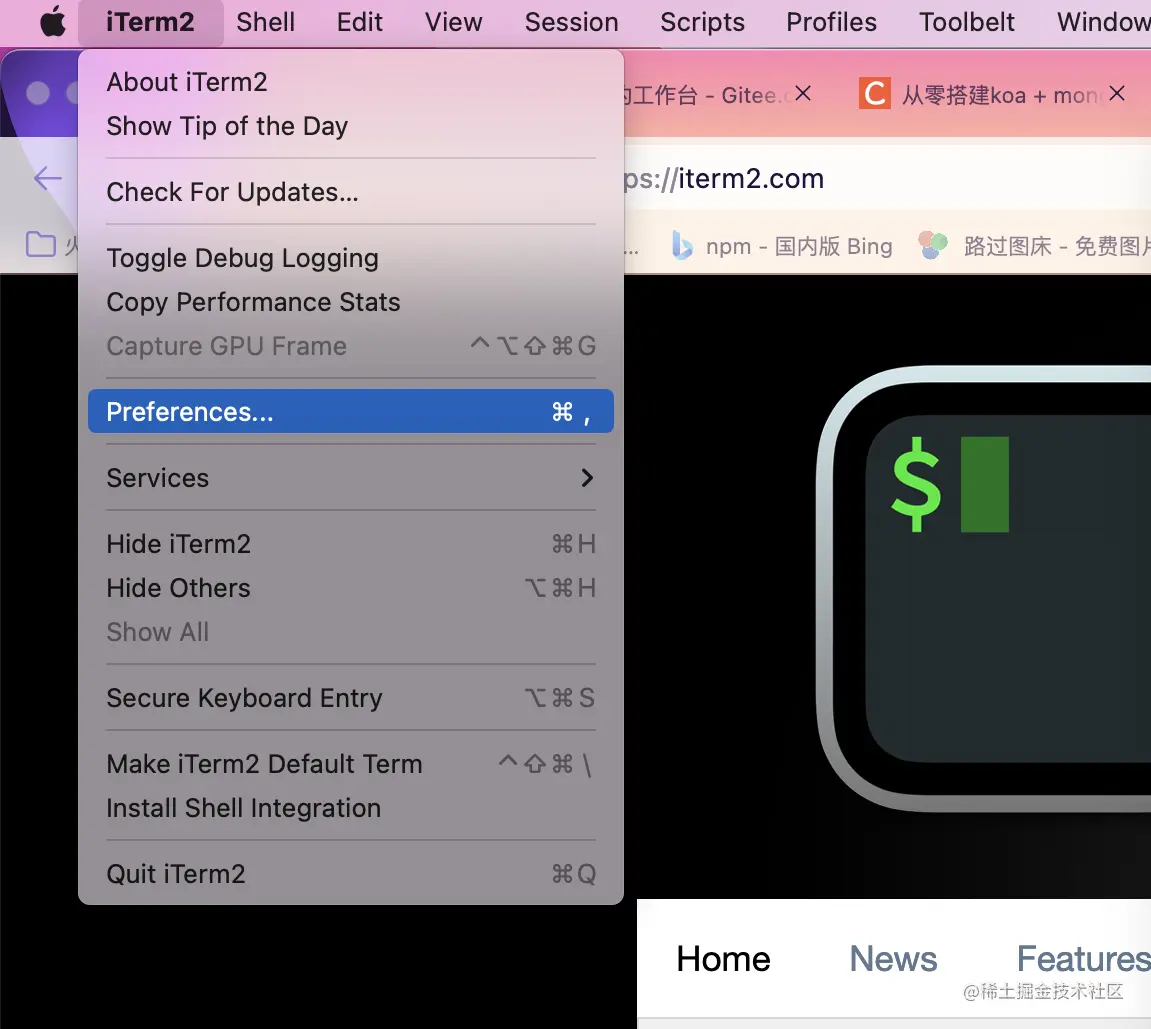Toggle Secure Keyboard Entry
Screen dimensions: 1151x1029
351,698
